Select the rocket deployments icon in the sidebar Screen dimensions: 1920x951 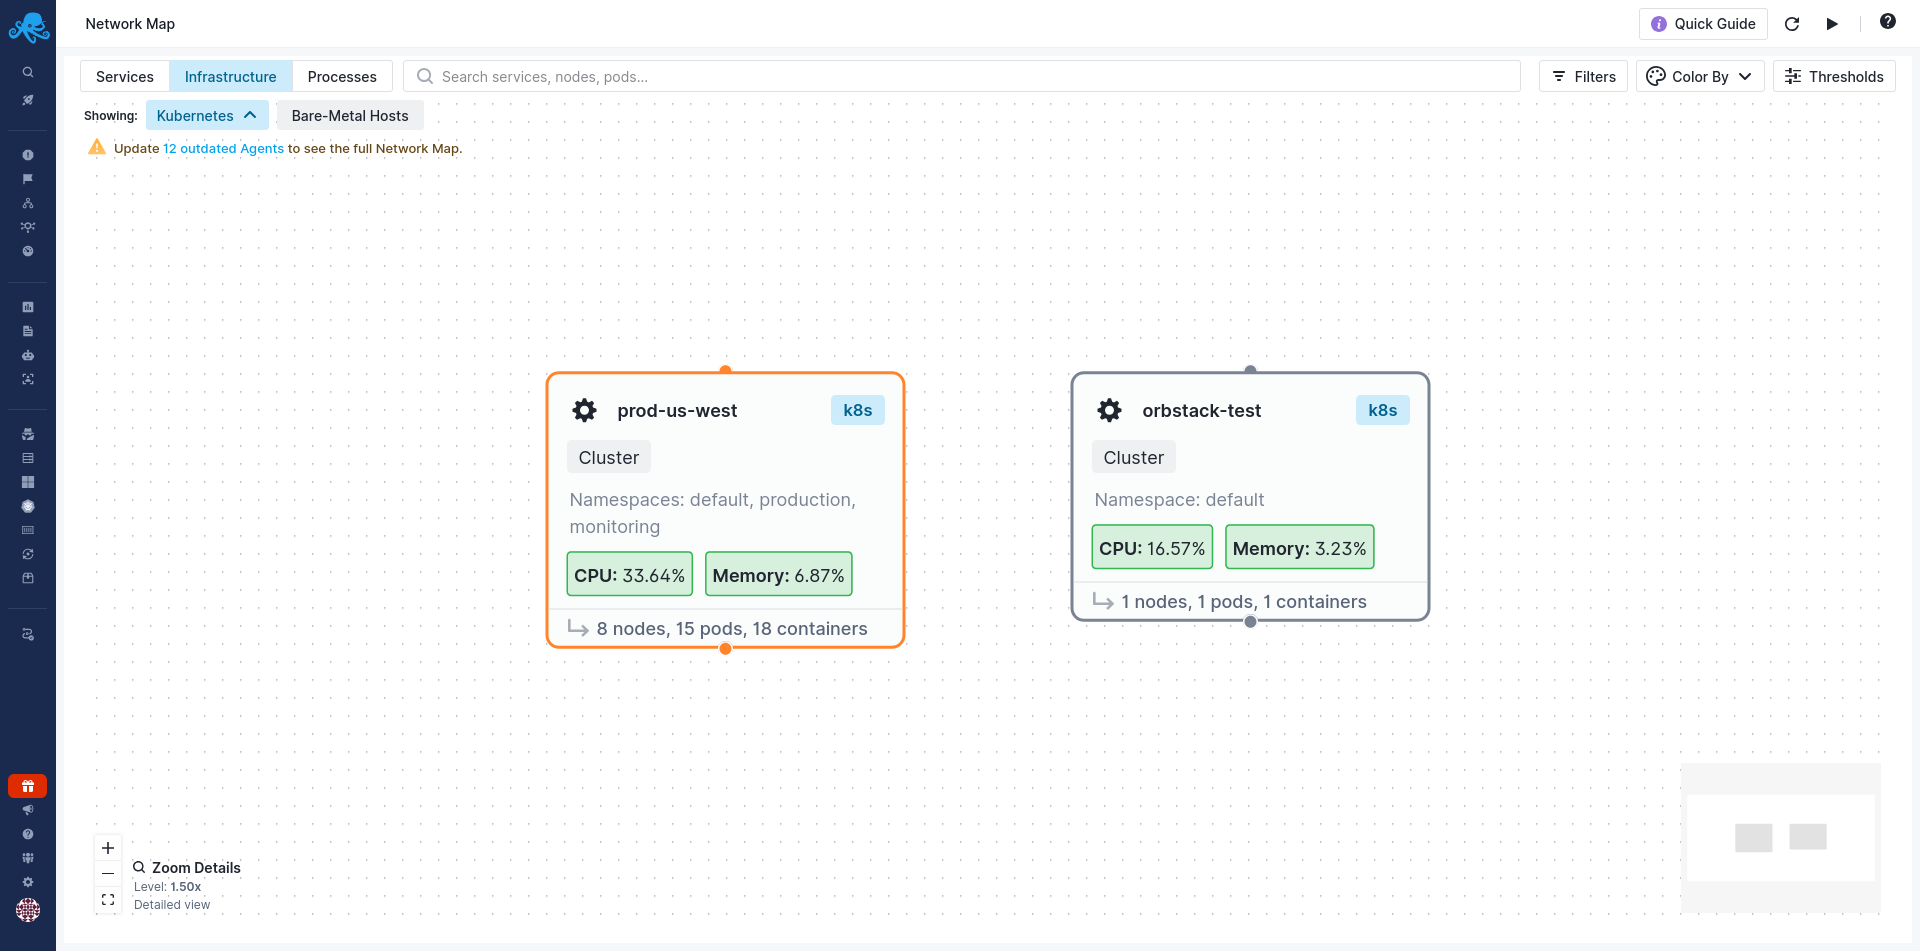(28, 100)
